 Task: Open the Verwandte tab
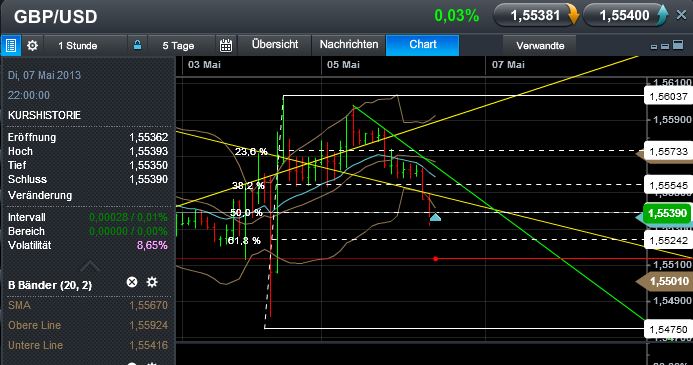pos(540,46)
